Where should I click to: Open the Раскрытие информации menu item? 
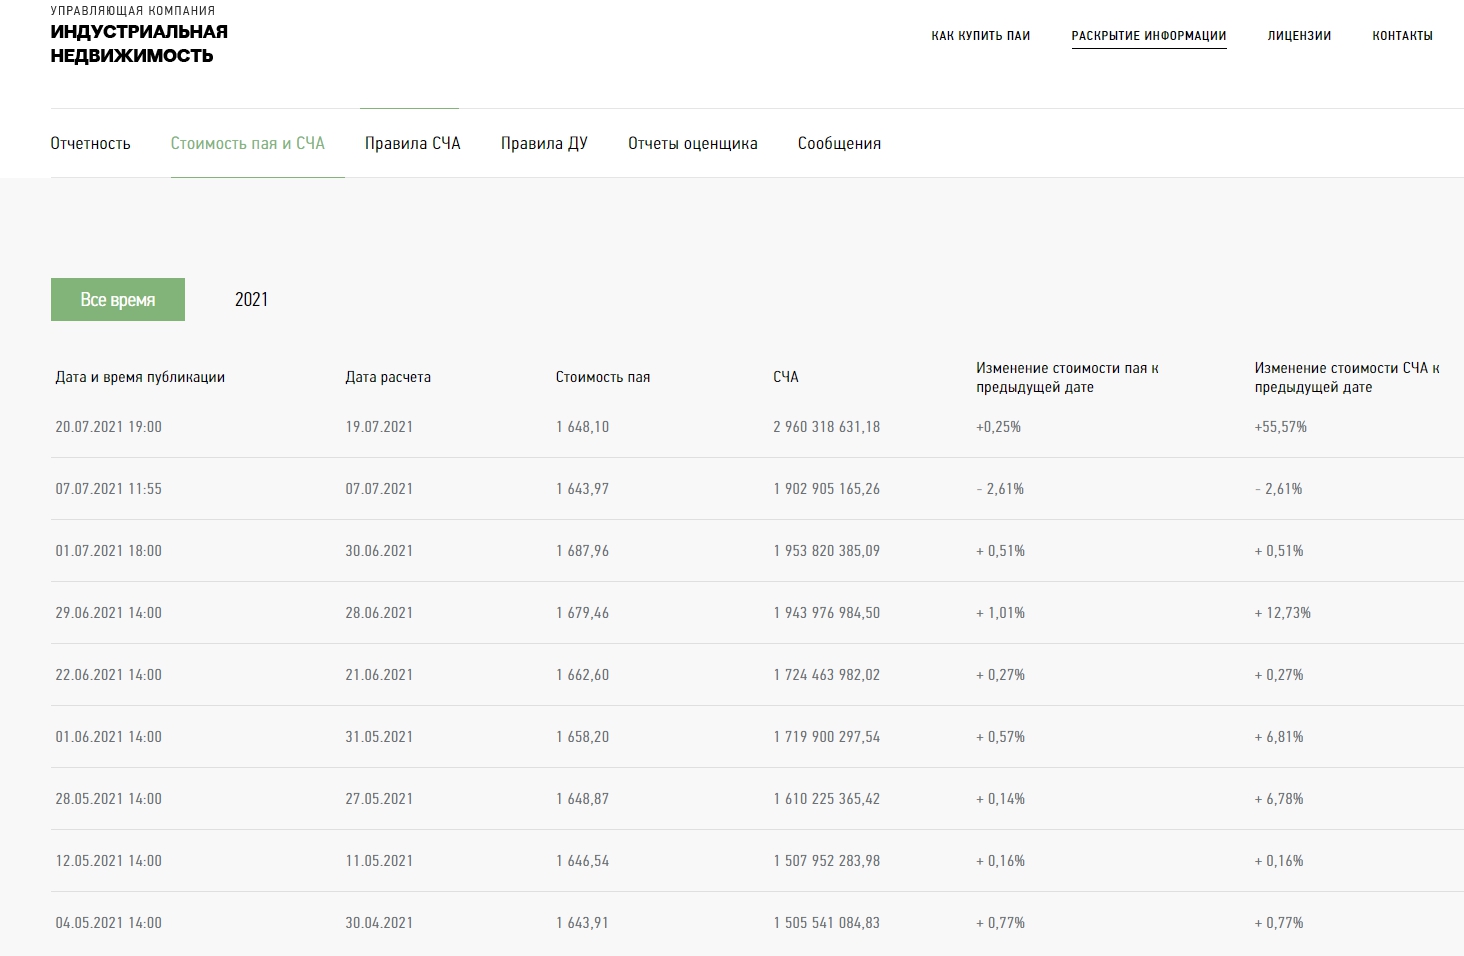coord(1148,36)
